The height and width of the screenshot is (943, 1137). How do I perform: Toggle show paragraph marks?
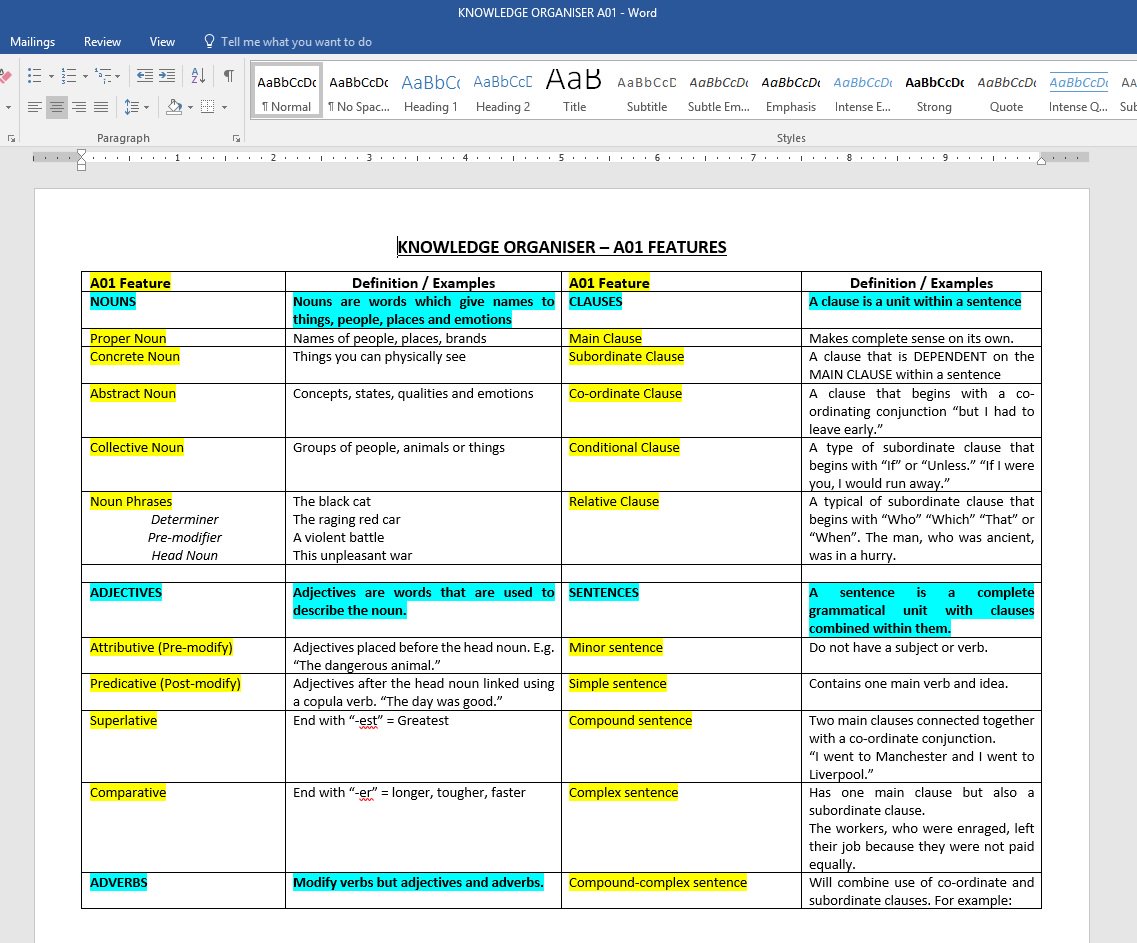tap(228, 75)
